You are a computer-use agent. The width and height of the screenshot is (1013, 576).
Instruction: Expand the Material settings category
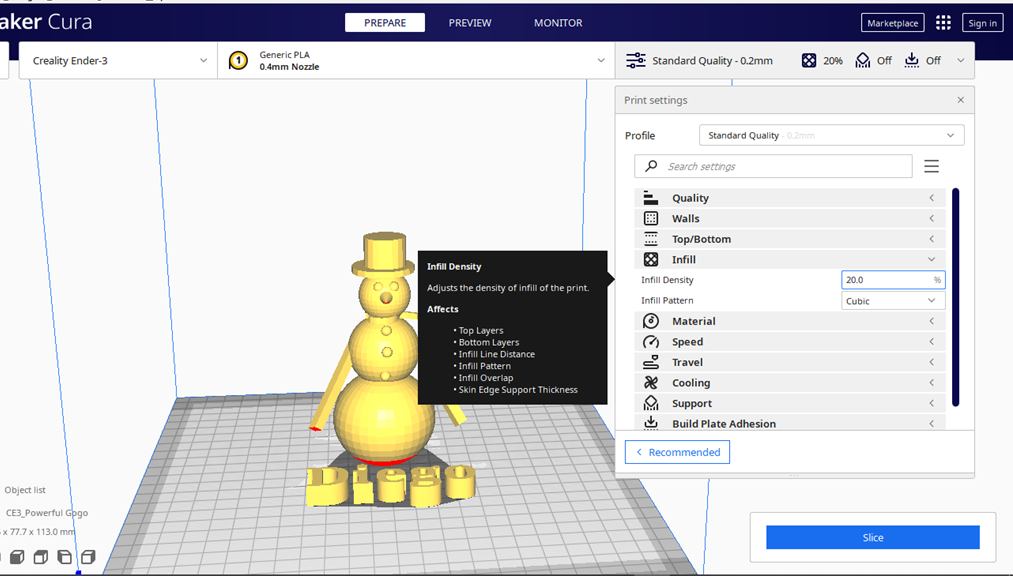(789, 321)
